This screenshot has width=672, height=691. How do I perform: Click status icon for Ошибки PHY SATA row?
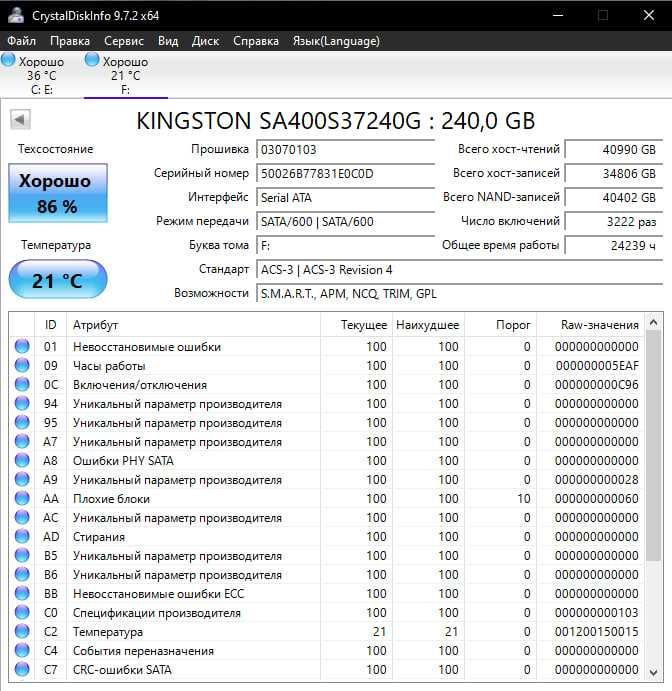coord(22,460)
